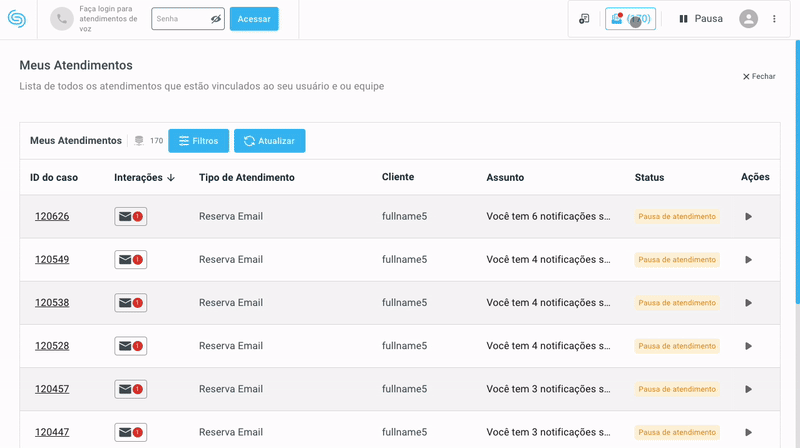Viewport: 800px width, 448px height.
Task: Open the inbox notifications counter (170)
Action: [630, 19]
